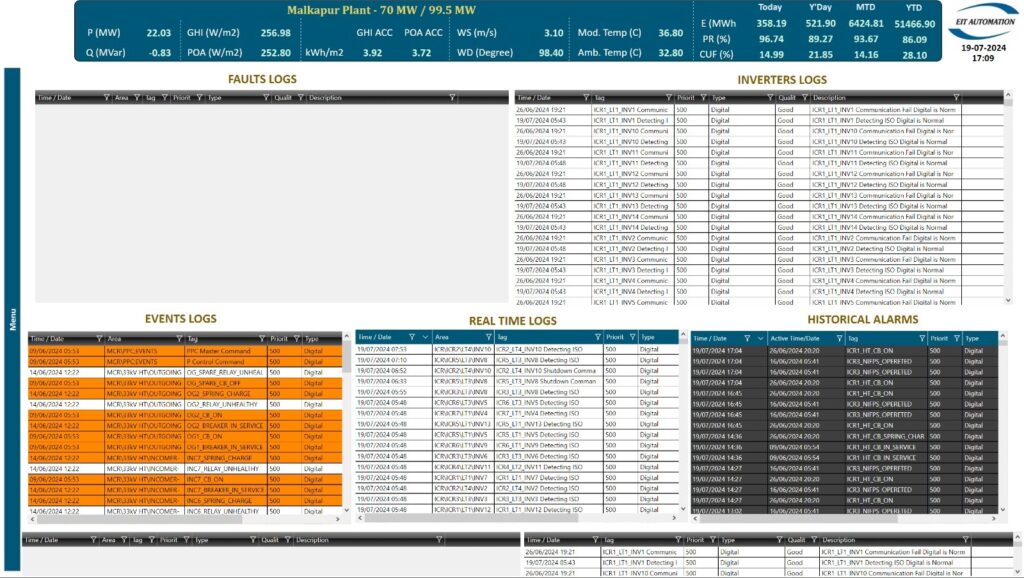Click Description filter icon in Faults Logs
1024x578 pixels.
(452, 98)
